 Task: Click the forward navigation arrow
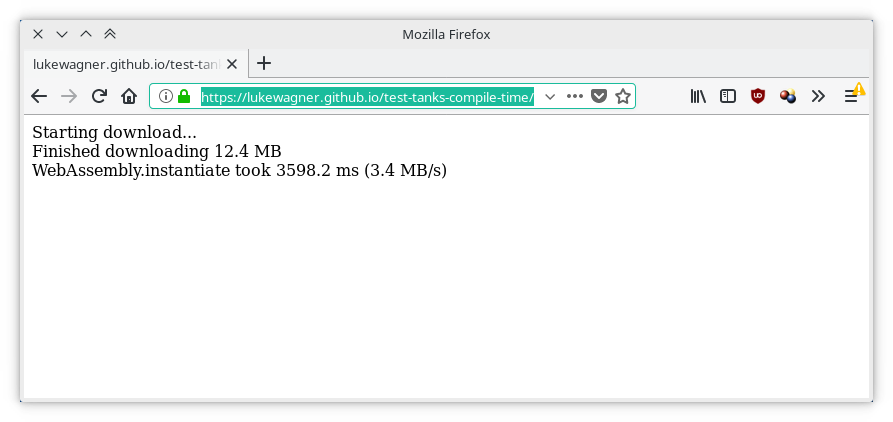tap(69, 96)
